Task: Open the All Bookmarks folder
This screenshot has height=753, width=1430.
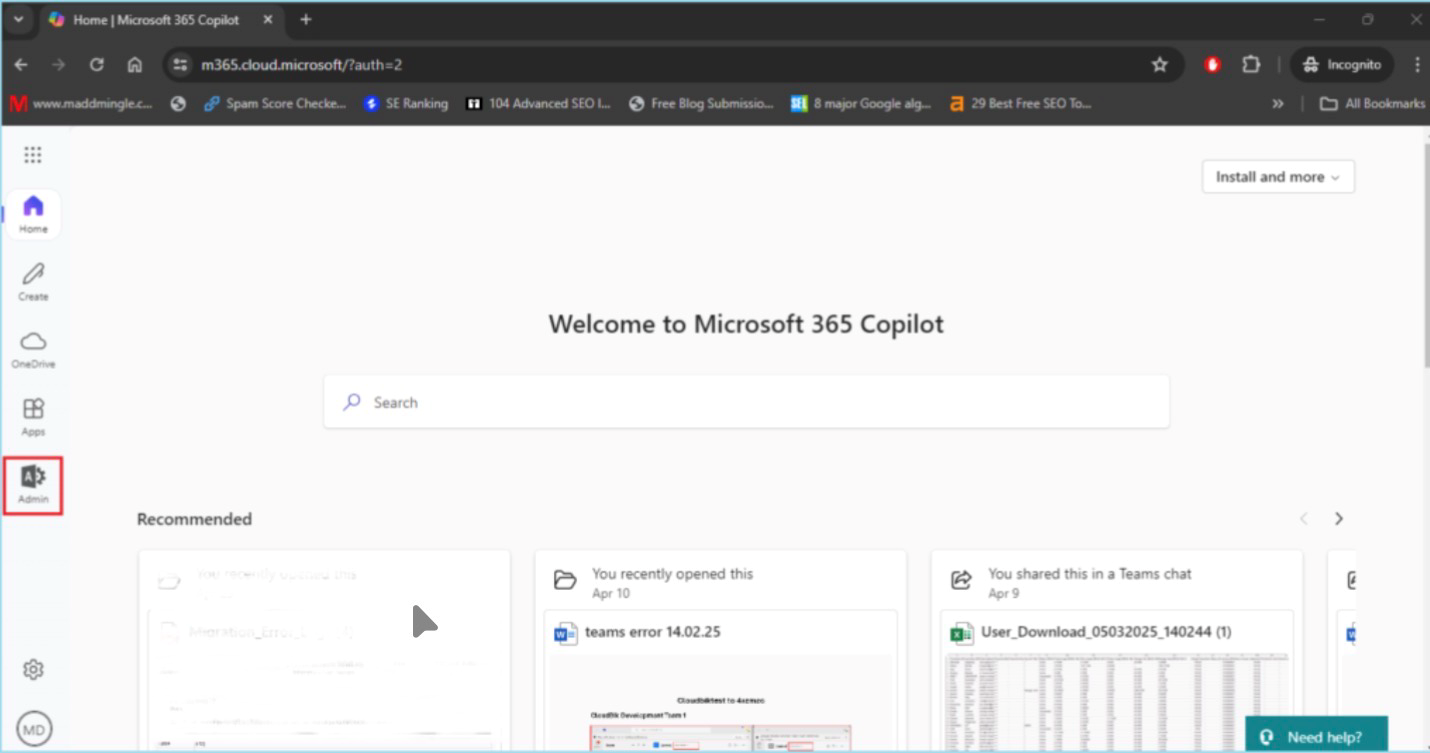Action: pyautogui.click(x=1372, y=103)
